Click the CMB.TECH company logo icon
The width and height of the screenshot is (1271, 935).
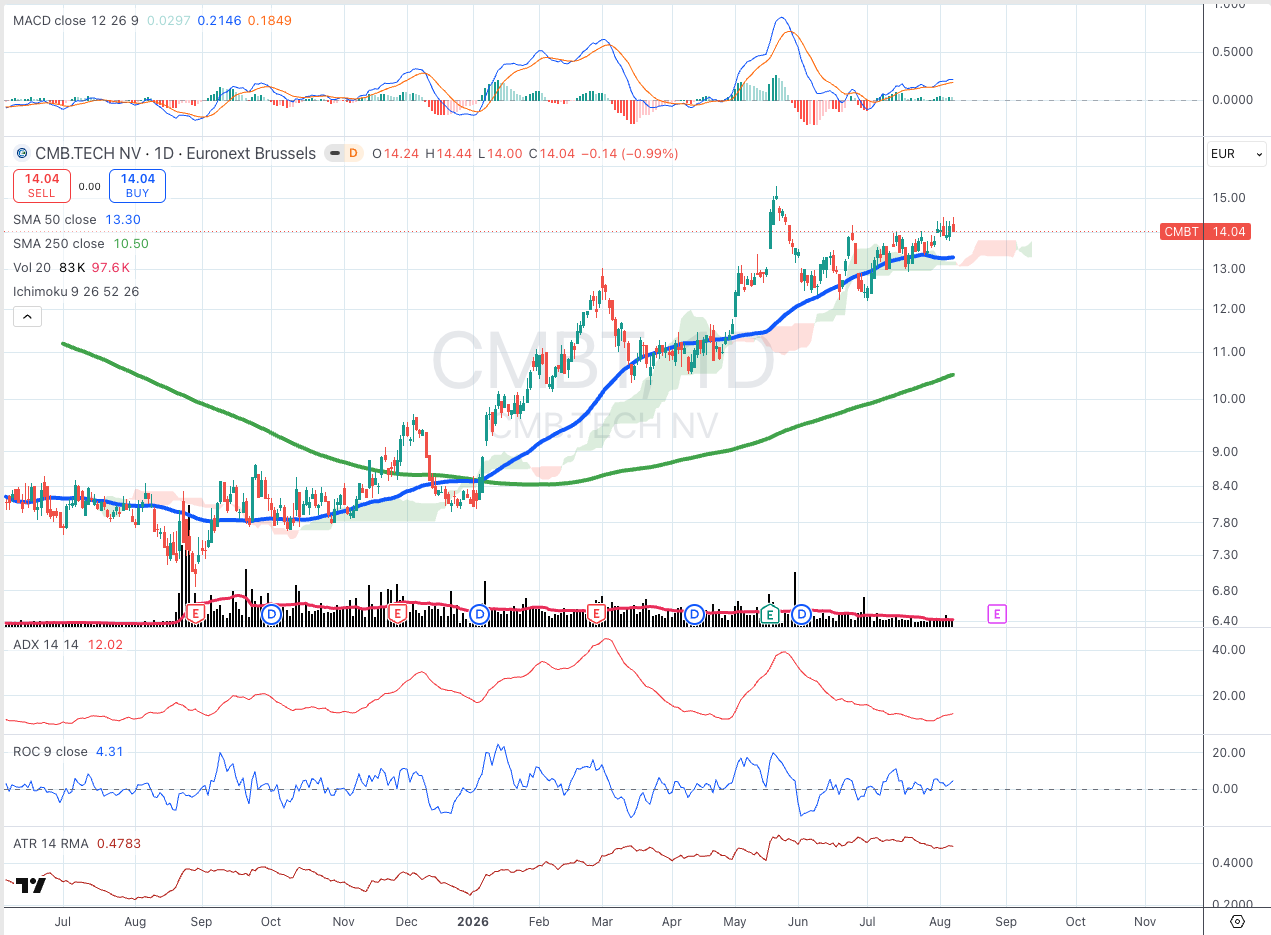[23, 154]
